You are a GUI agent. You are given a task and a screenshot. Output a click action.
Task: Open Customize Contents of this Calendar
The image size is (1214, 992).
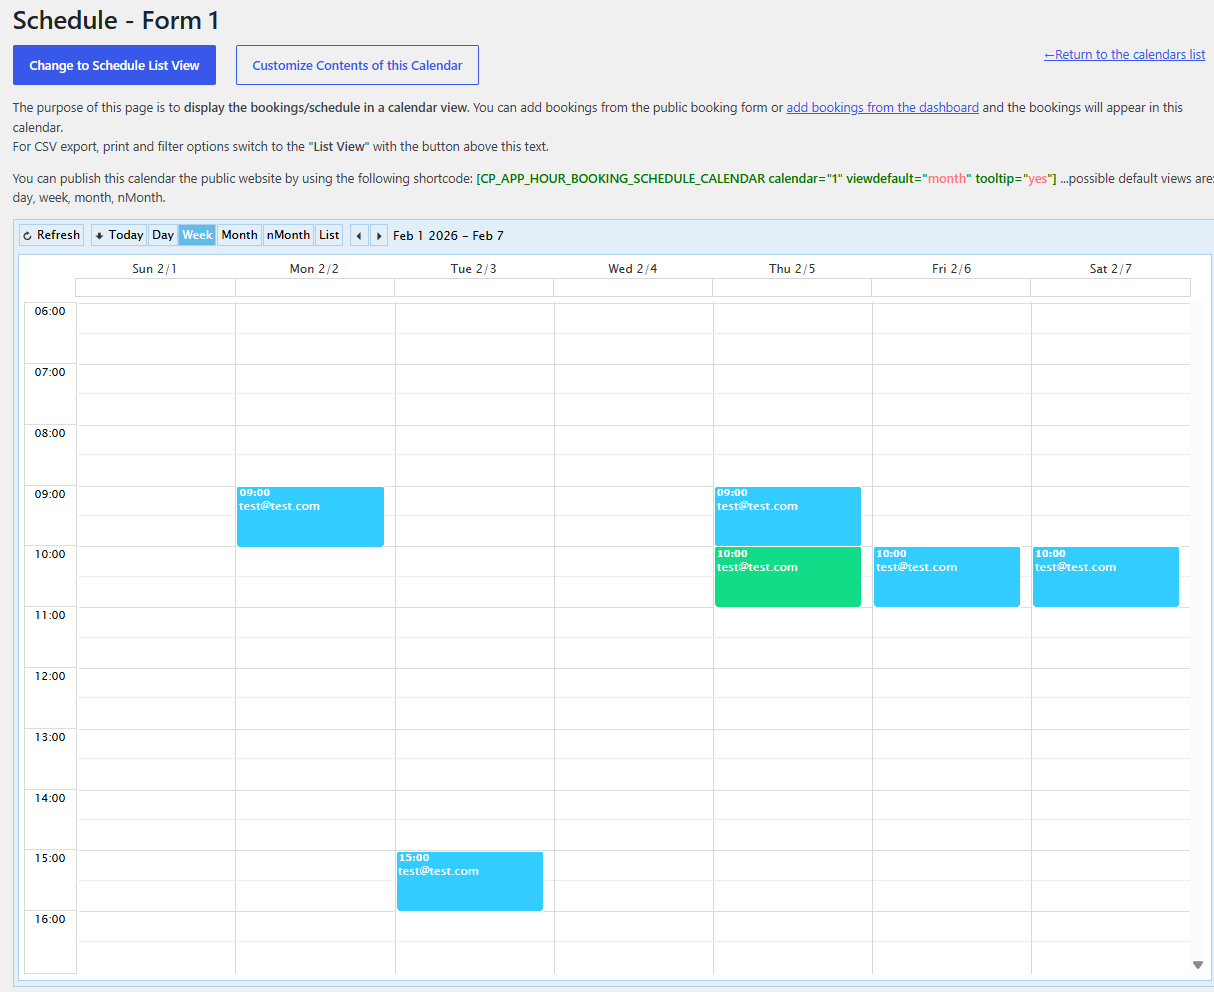[x=357, y=64]
